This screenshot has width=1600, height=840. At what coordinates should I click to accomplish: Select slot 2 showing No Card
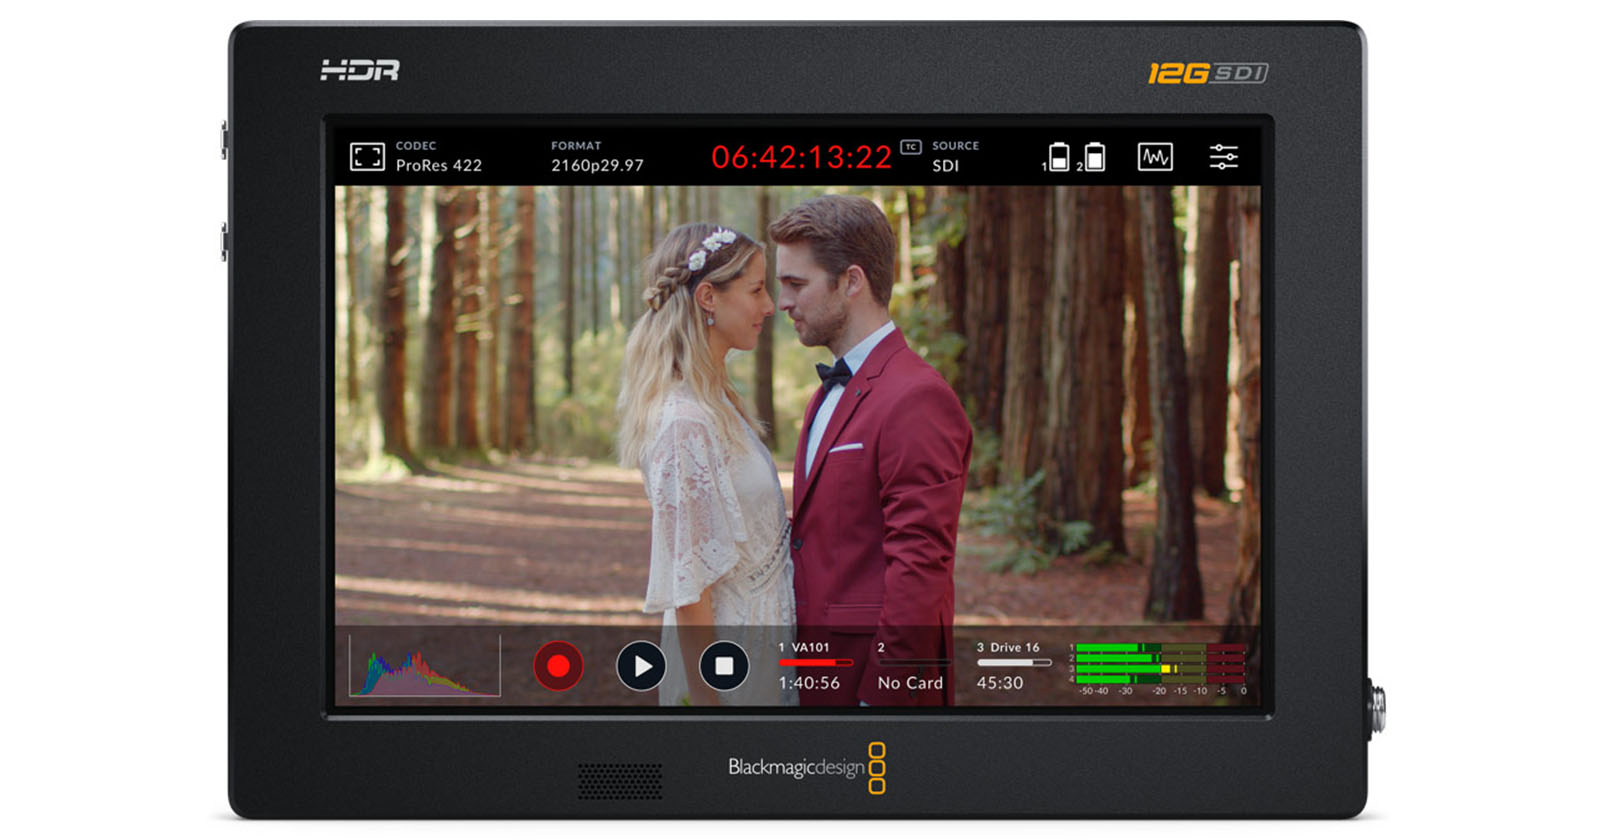click(x=910, y=667)
